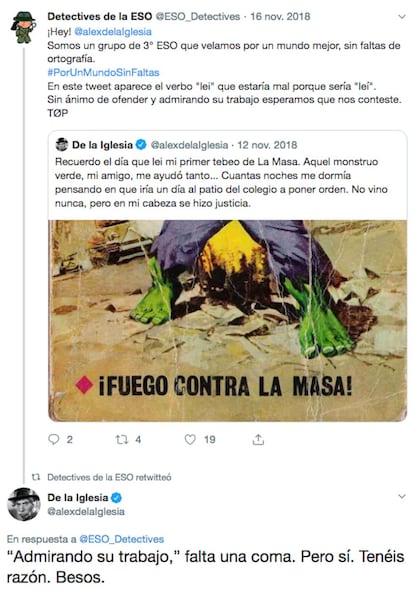Open De la Iglesia reply avatar
414x599 pixels.
pos(24,504)
